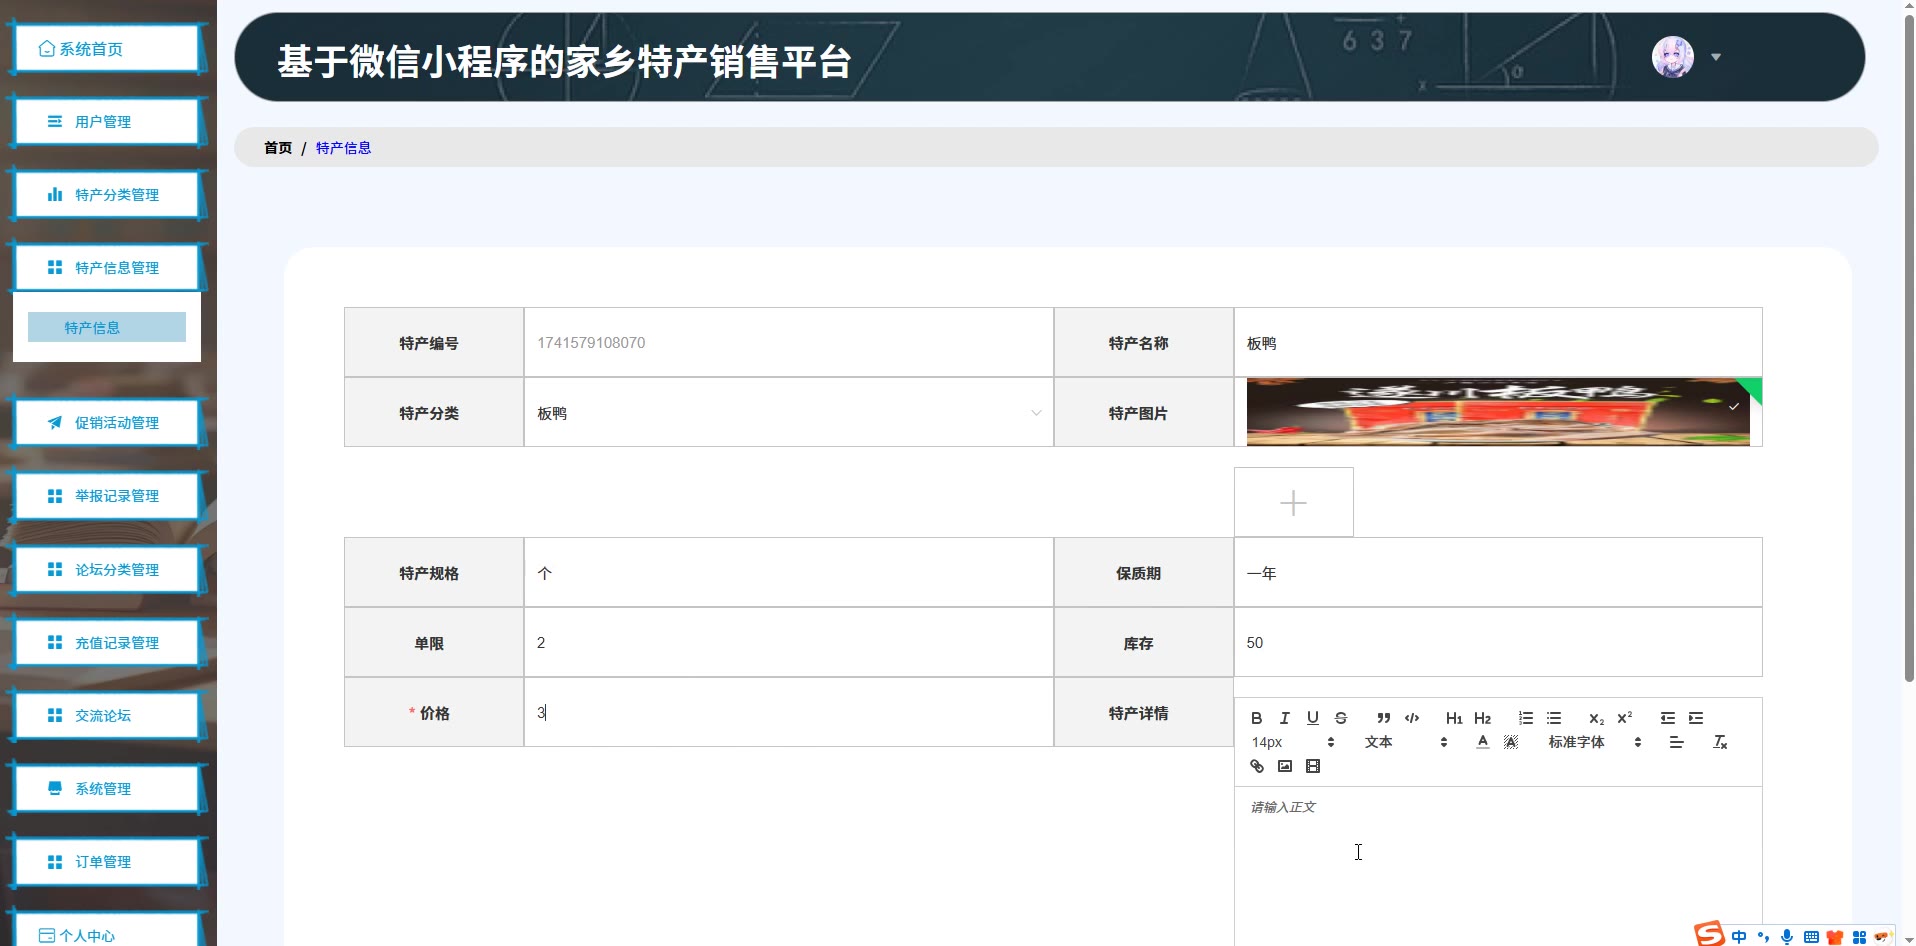Click the 保质期 input field
Viewport: 1916px width, 946px height.
[x=1498, y=572]
